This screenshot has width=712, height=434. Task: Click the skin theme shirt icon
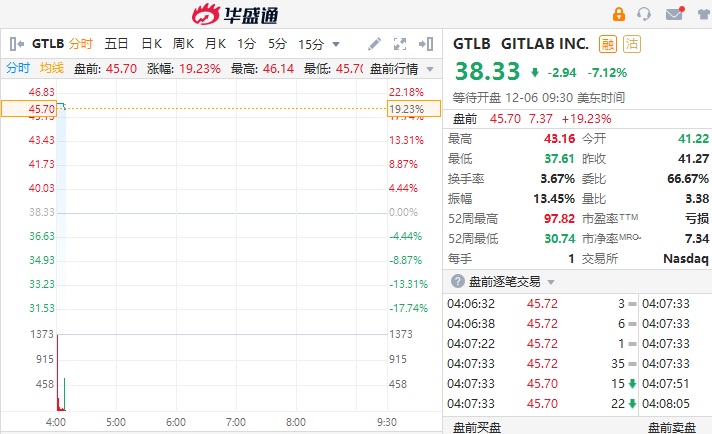click(699, 14)
